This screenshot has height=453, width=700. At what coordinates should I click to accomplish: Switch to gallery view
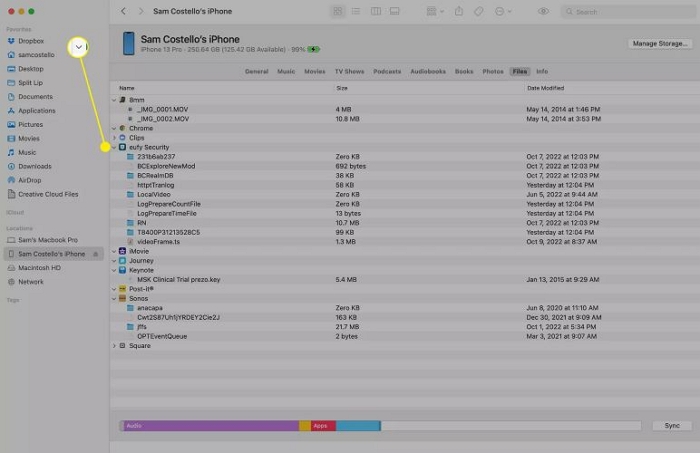[395, 11]
